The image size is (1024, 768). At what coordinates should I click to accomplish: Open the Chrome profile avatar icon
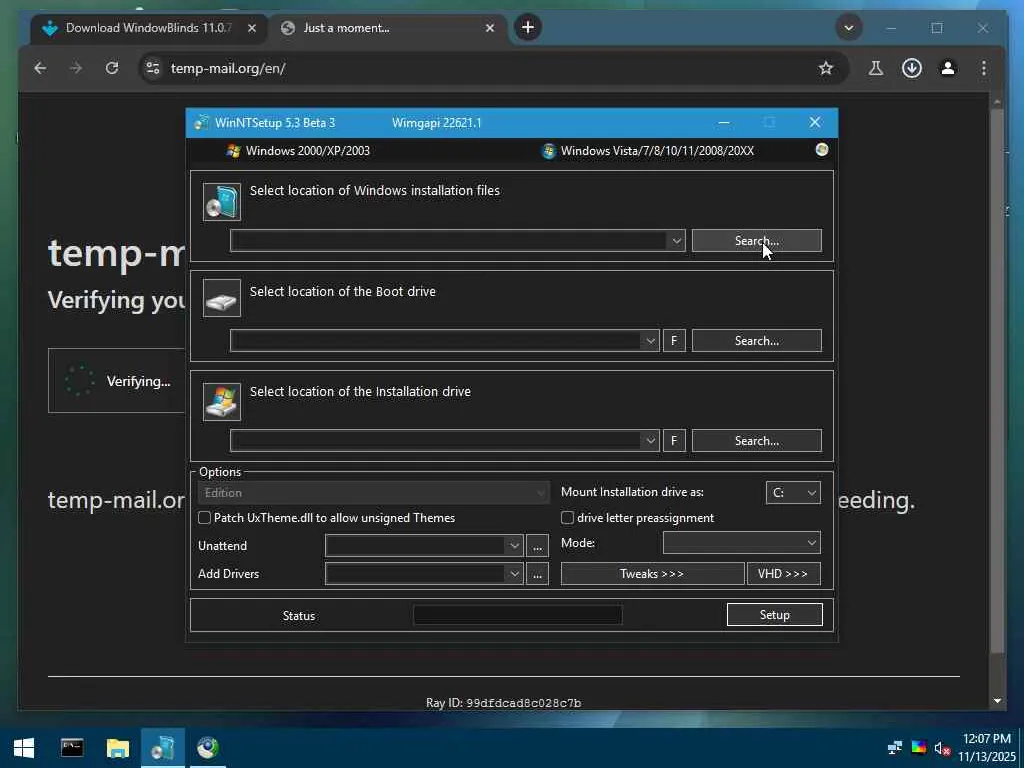948,68
